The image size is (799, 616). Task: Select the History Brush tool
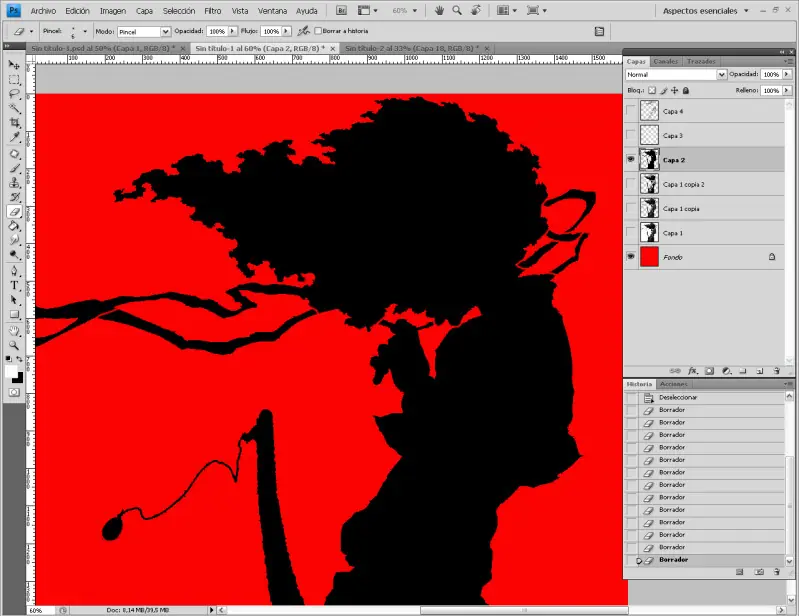(14, 197)
